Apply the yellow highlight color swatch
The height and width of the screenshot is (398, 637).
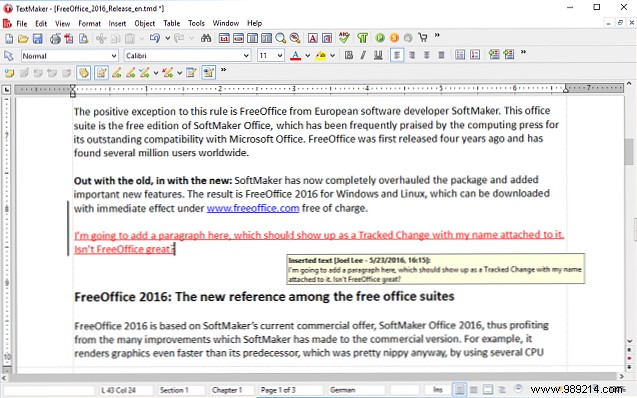[321, 56]
